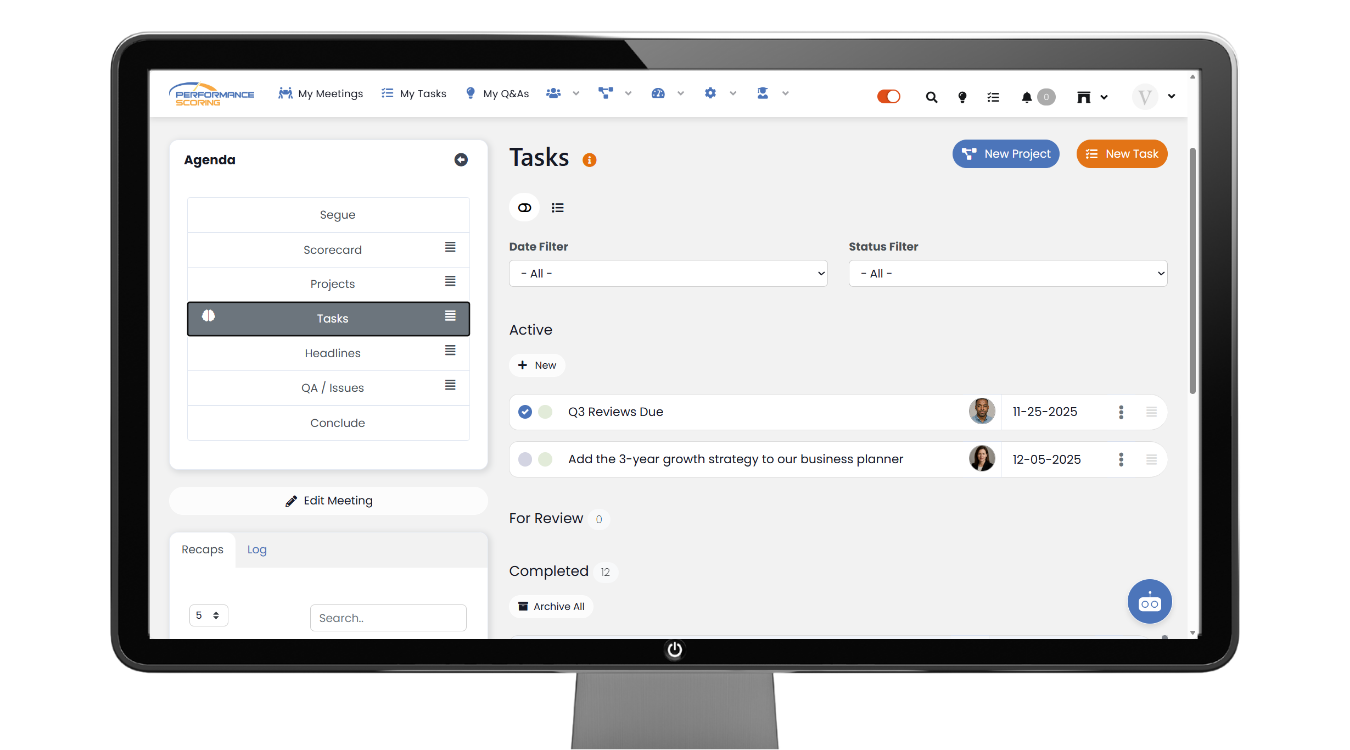The width and height of the screenshot is (1350, 750).
Task: Open the Status Filter dropdown
Action: point(1007,274)
